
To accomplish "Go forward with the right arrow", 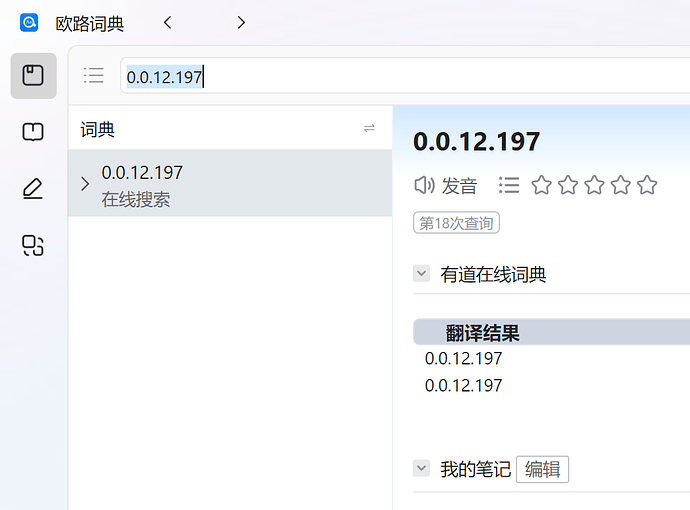I will (241, 22).
